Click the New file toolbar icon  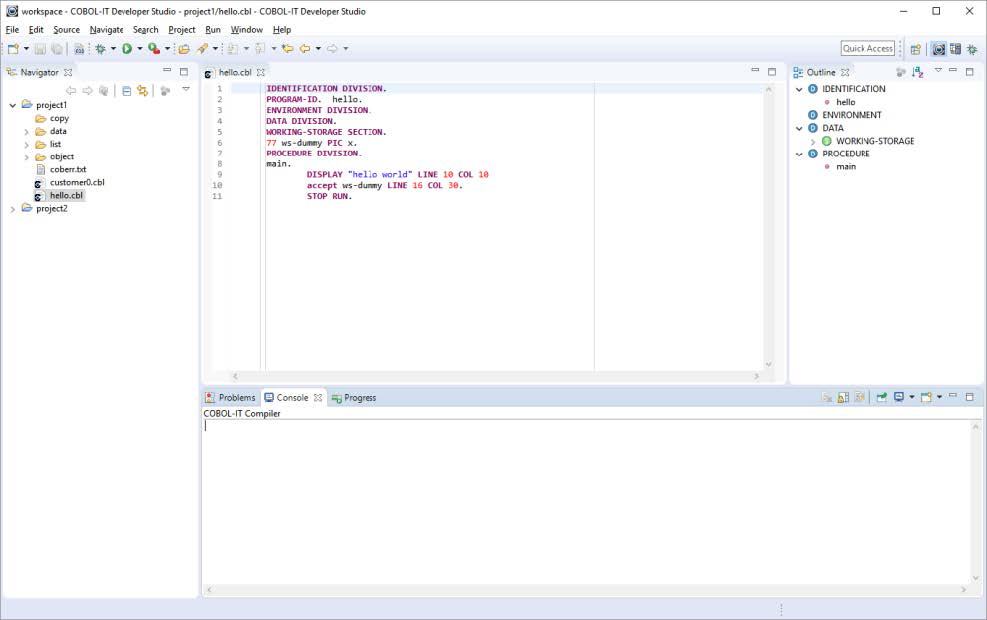(12, 48)
